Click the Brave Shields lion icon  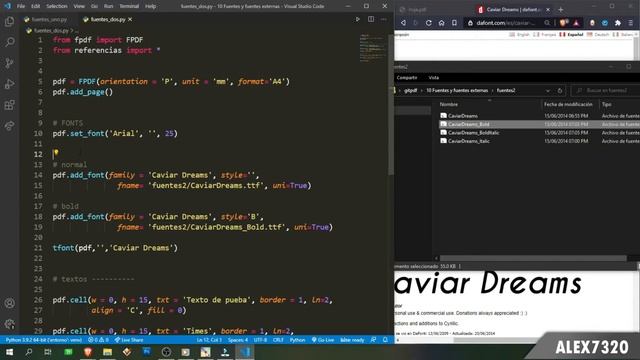click(563, 23)
